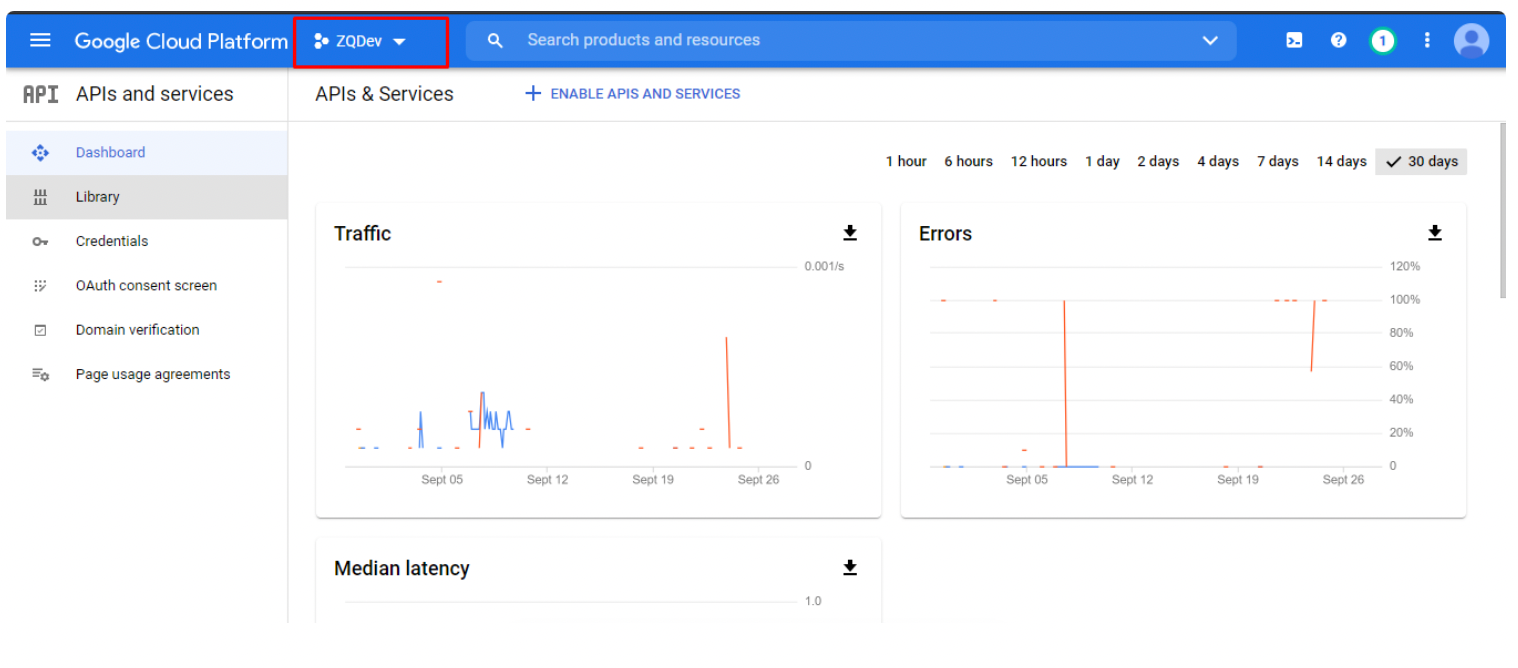This screenshot has width=1518, height=668.
Task: Expand the search bar dropdown arrow
Action: point(1210,41)
